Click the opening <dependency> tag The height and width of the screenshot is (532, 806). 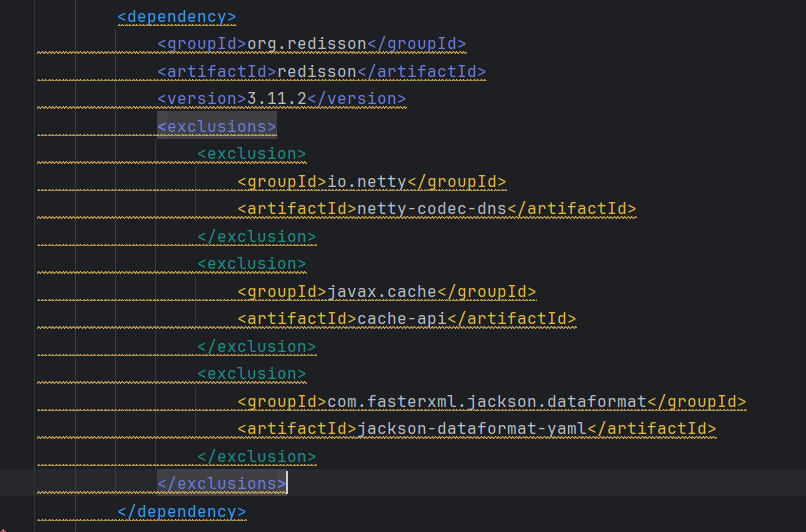[x=176, y=17]
